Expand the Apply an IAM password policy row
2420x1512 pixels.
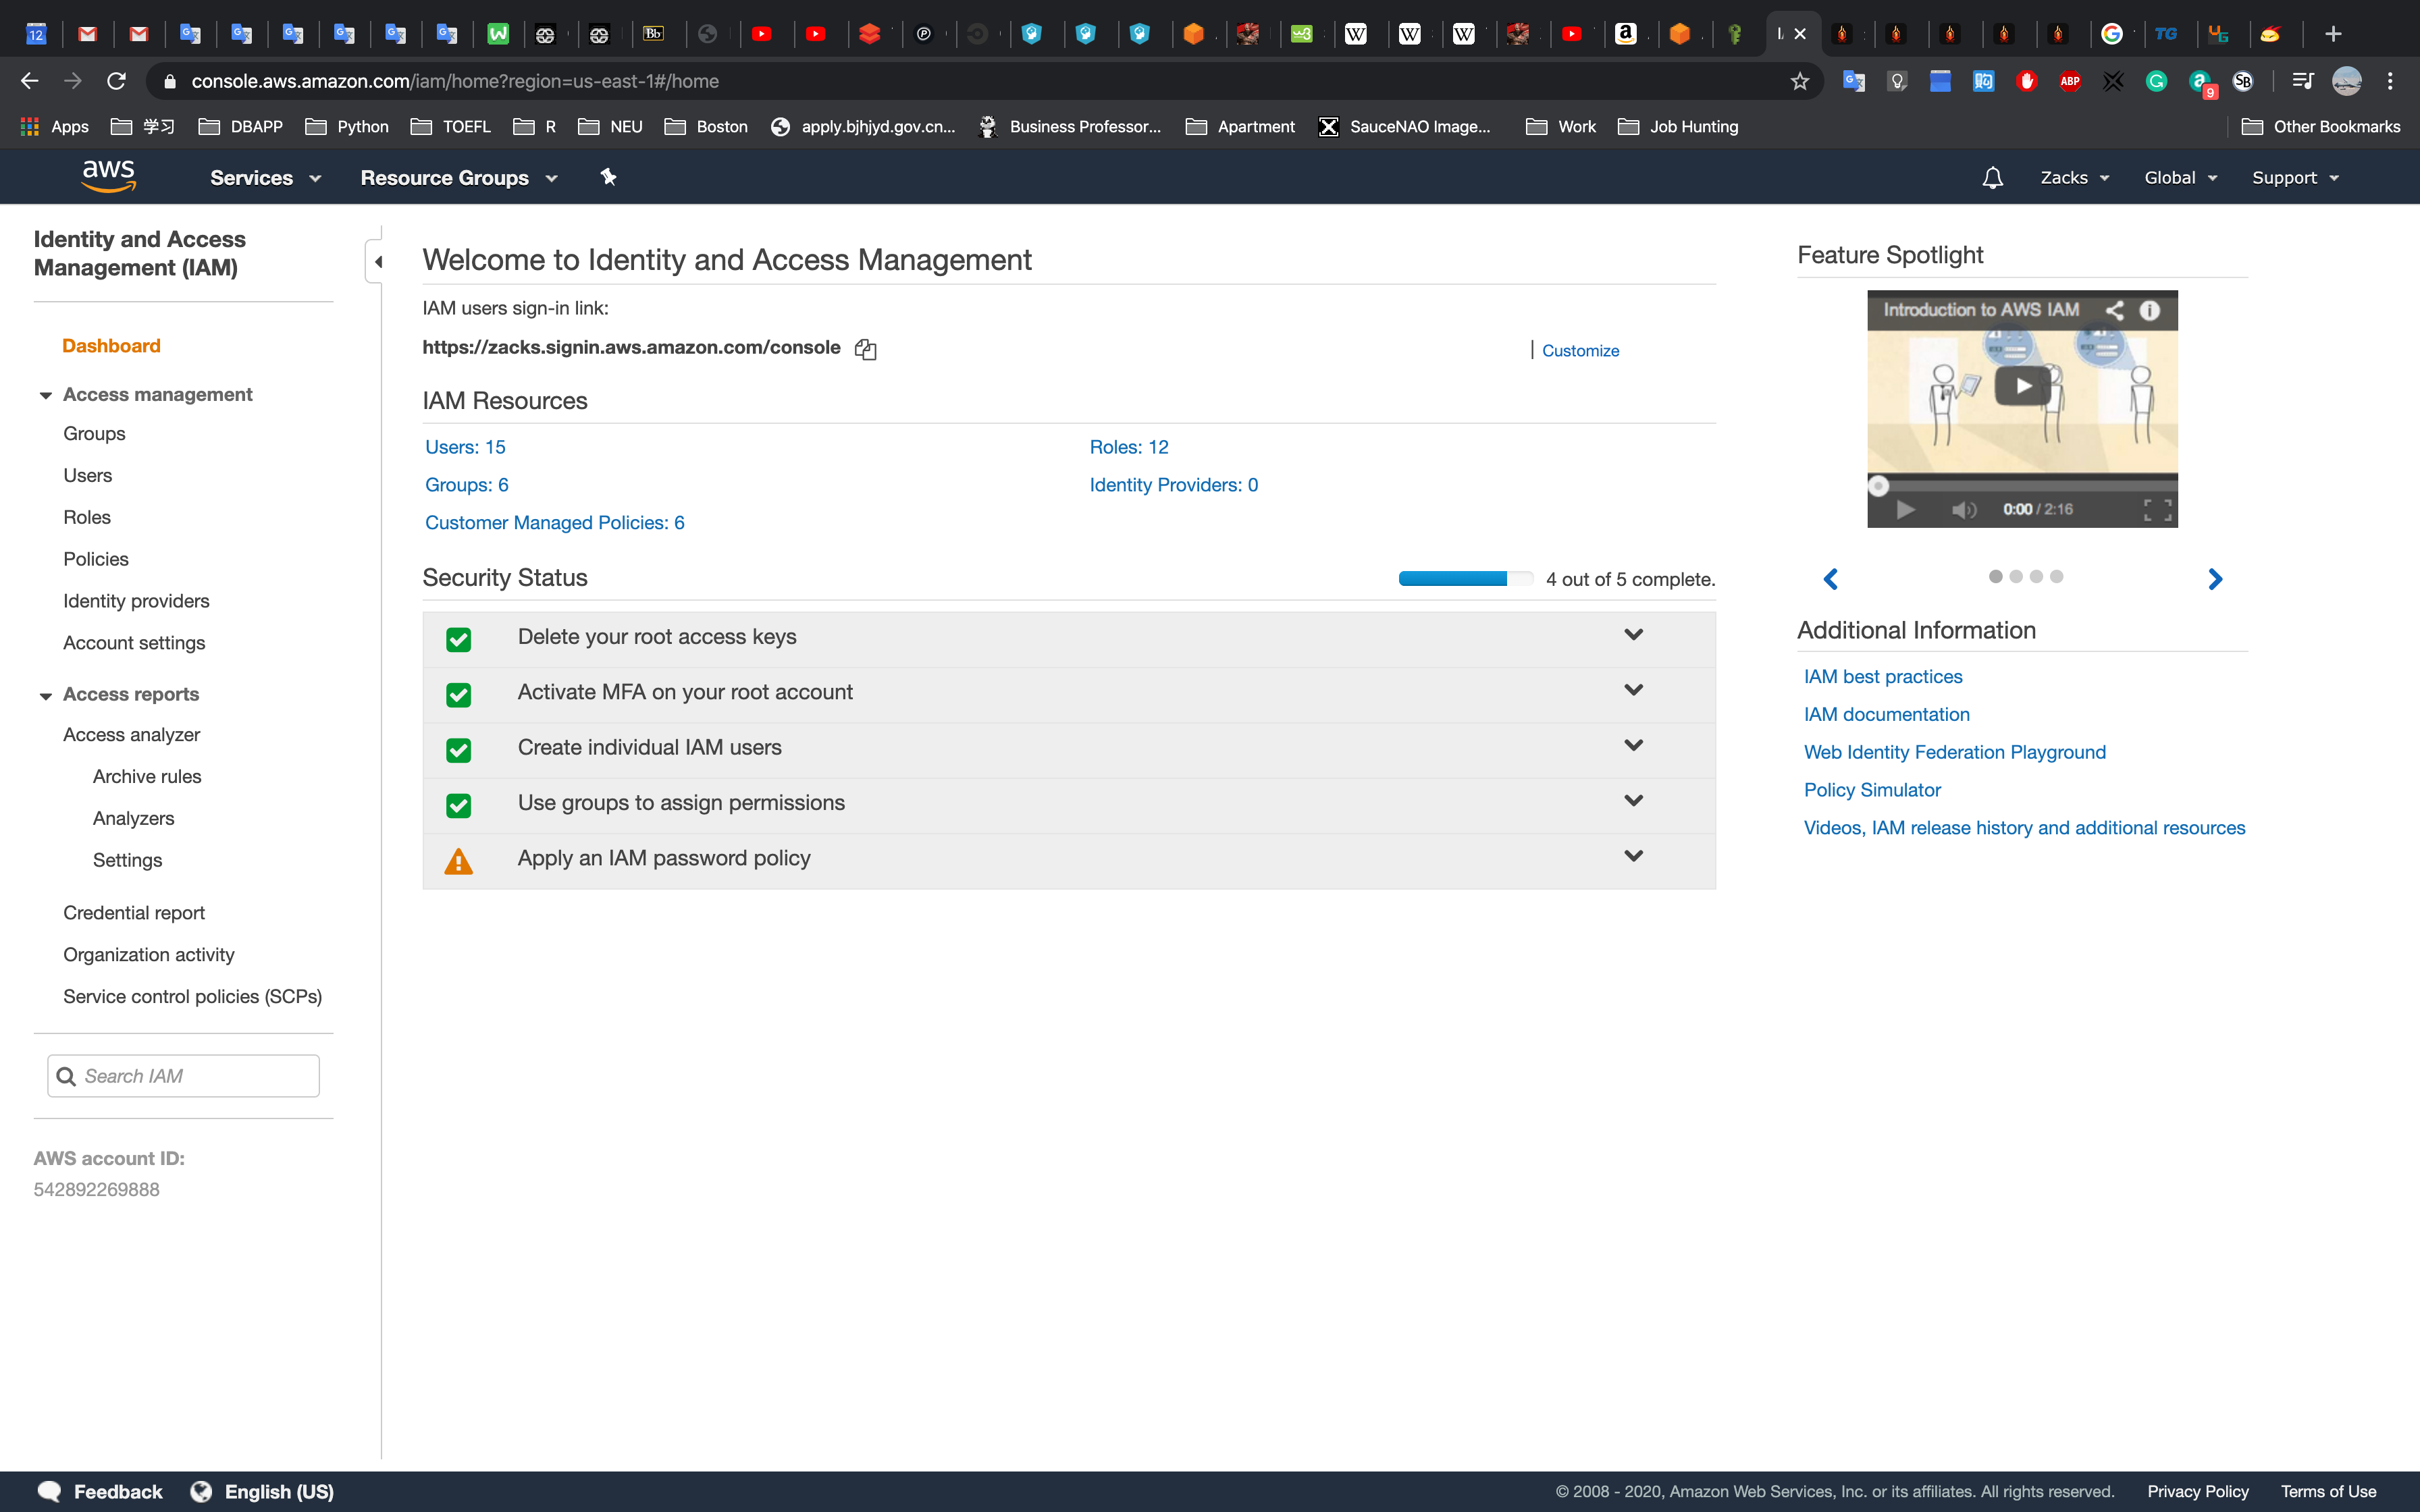[1633, 856]
